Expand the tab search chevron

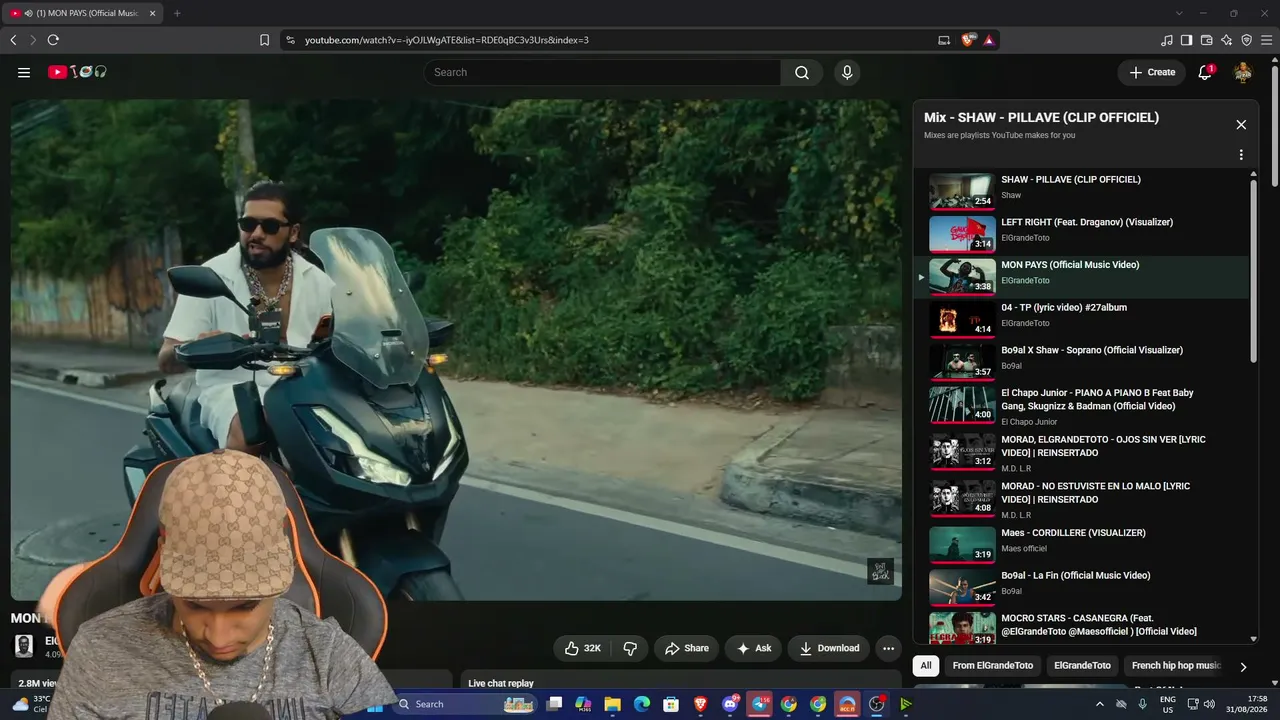(1179, 13)
